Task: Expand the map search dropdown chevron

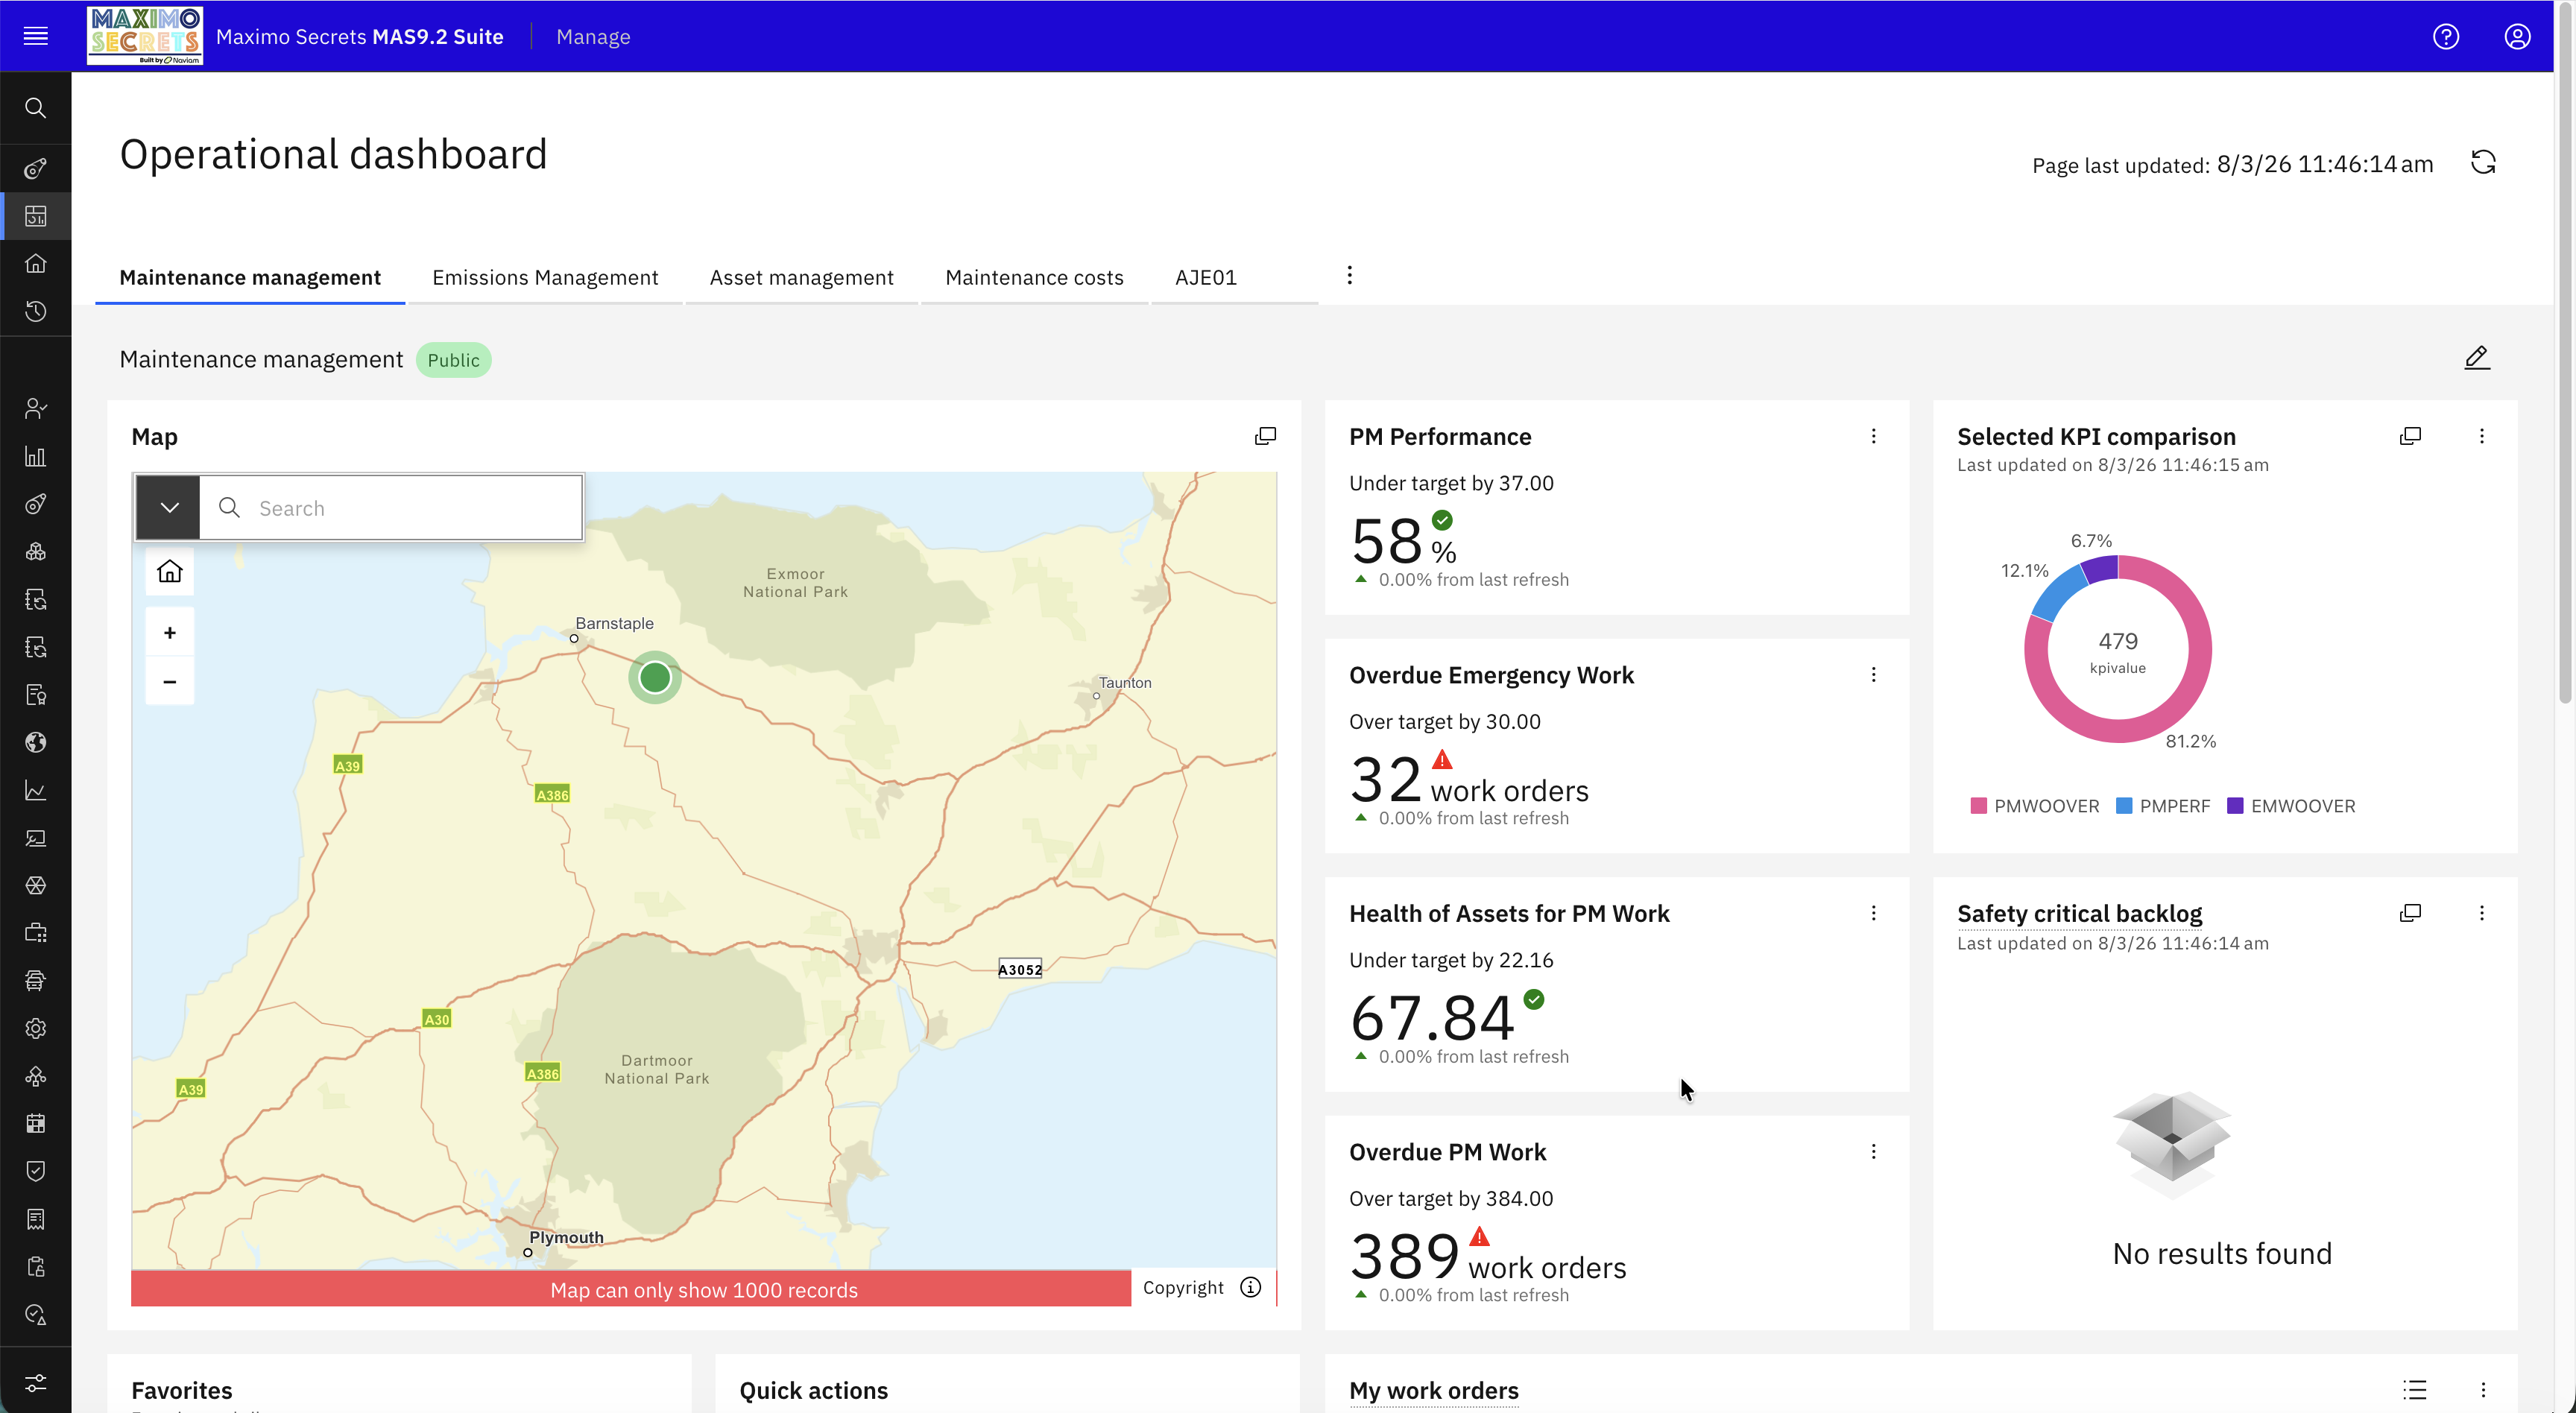Action: 169,508
